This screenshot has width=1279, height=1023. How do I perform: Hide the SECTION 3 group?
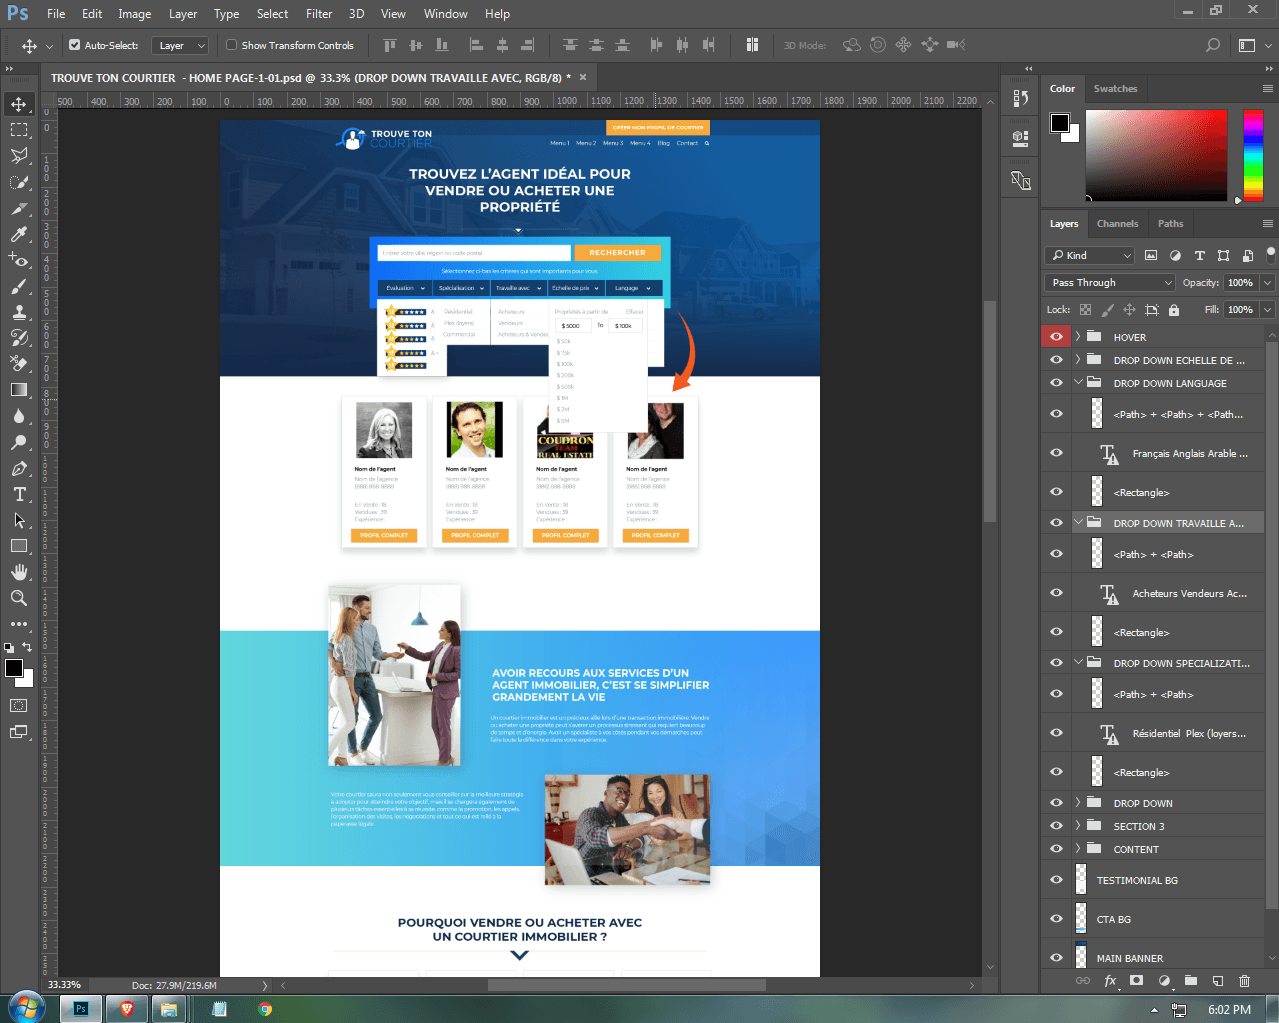point(1056,826)
